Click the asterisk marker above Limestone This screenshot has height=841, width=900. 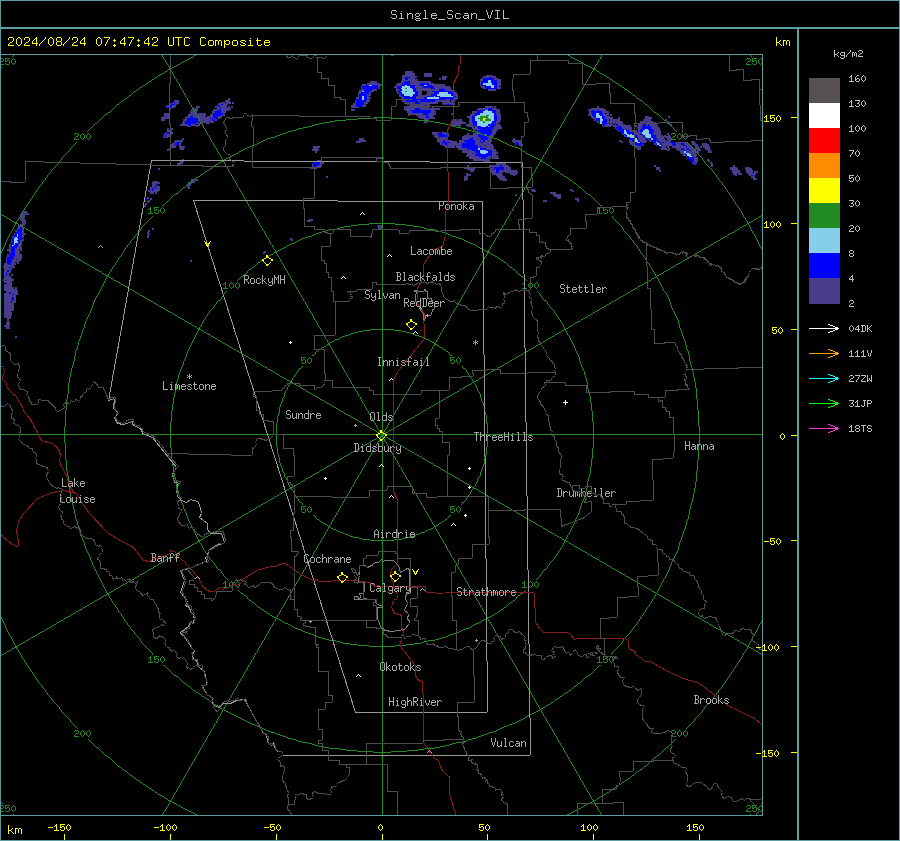(x=189, y=377)
